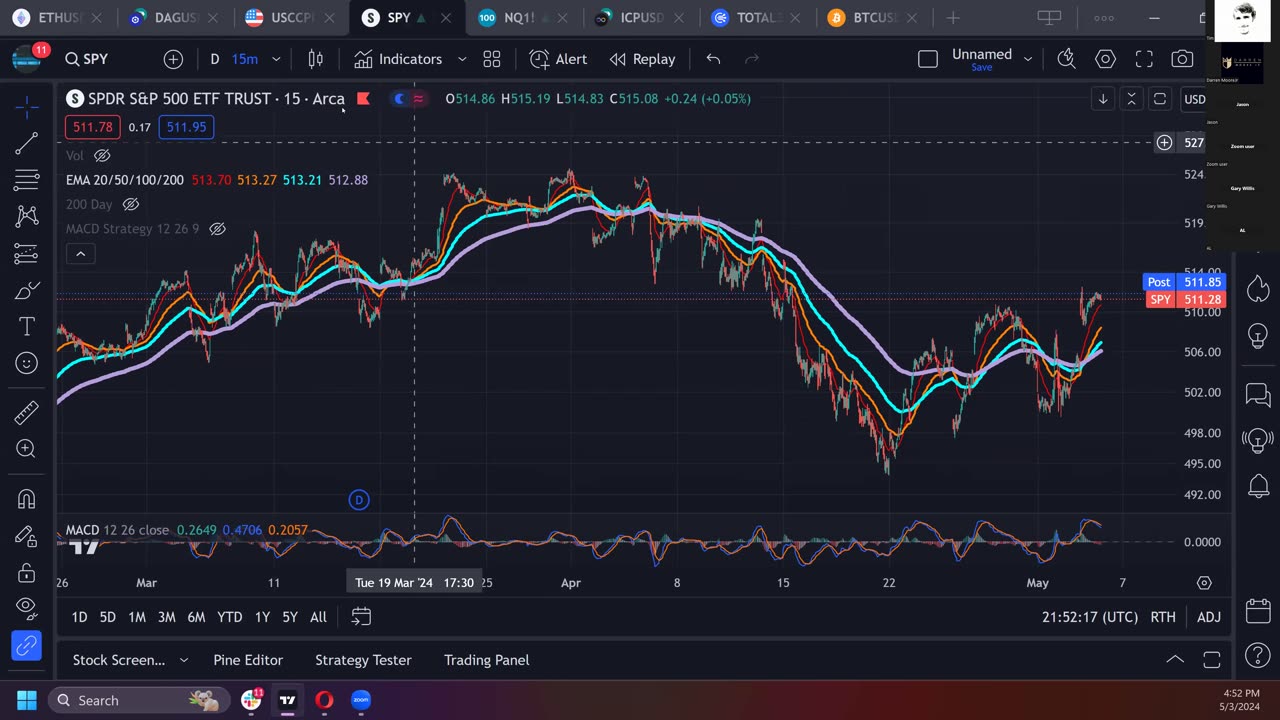Start bar Replay mode

642,59
